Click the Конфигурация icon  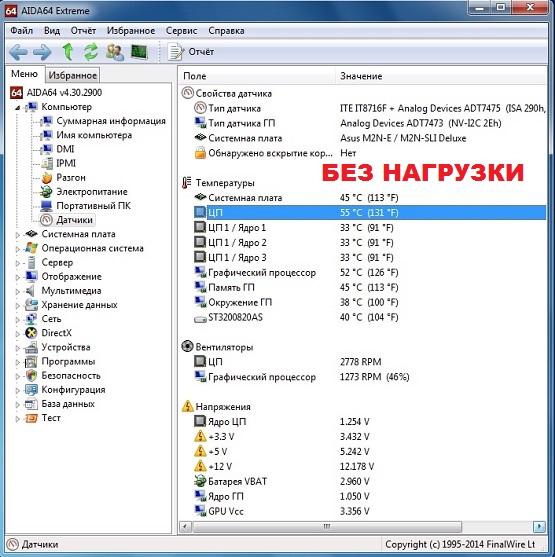pos(31,390)
